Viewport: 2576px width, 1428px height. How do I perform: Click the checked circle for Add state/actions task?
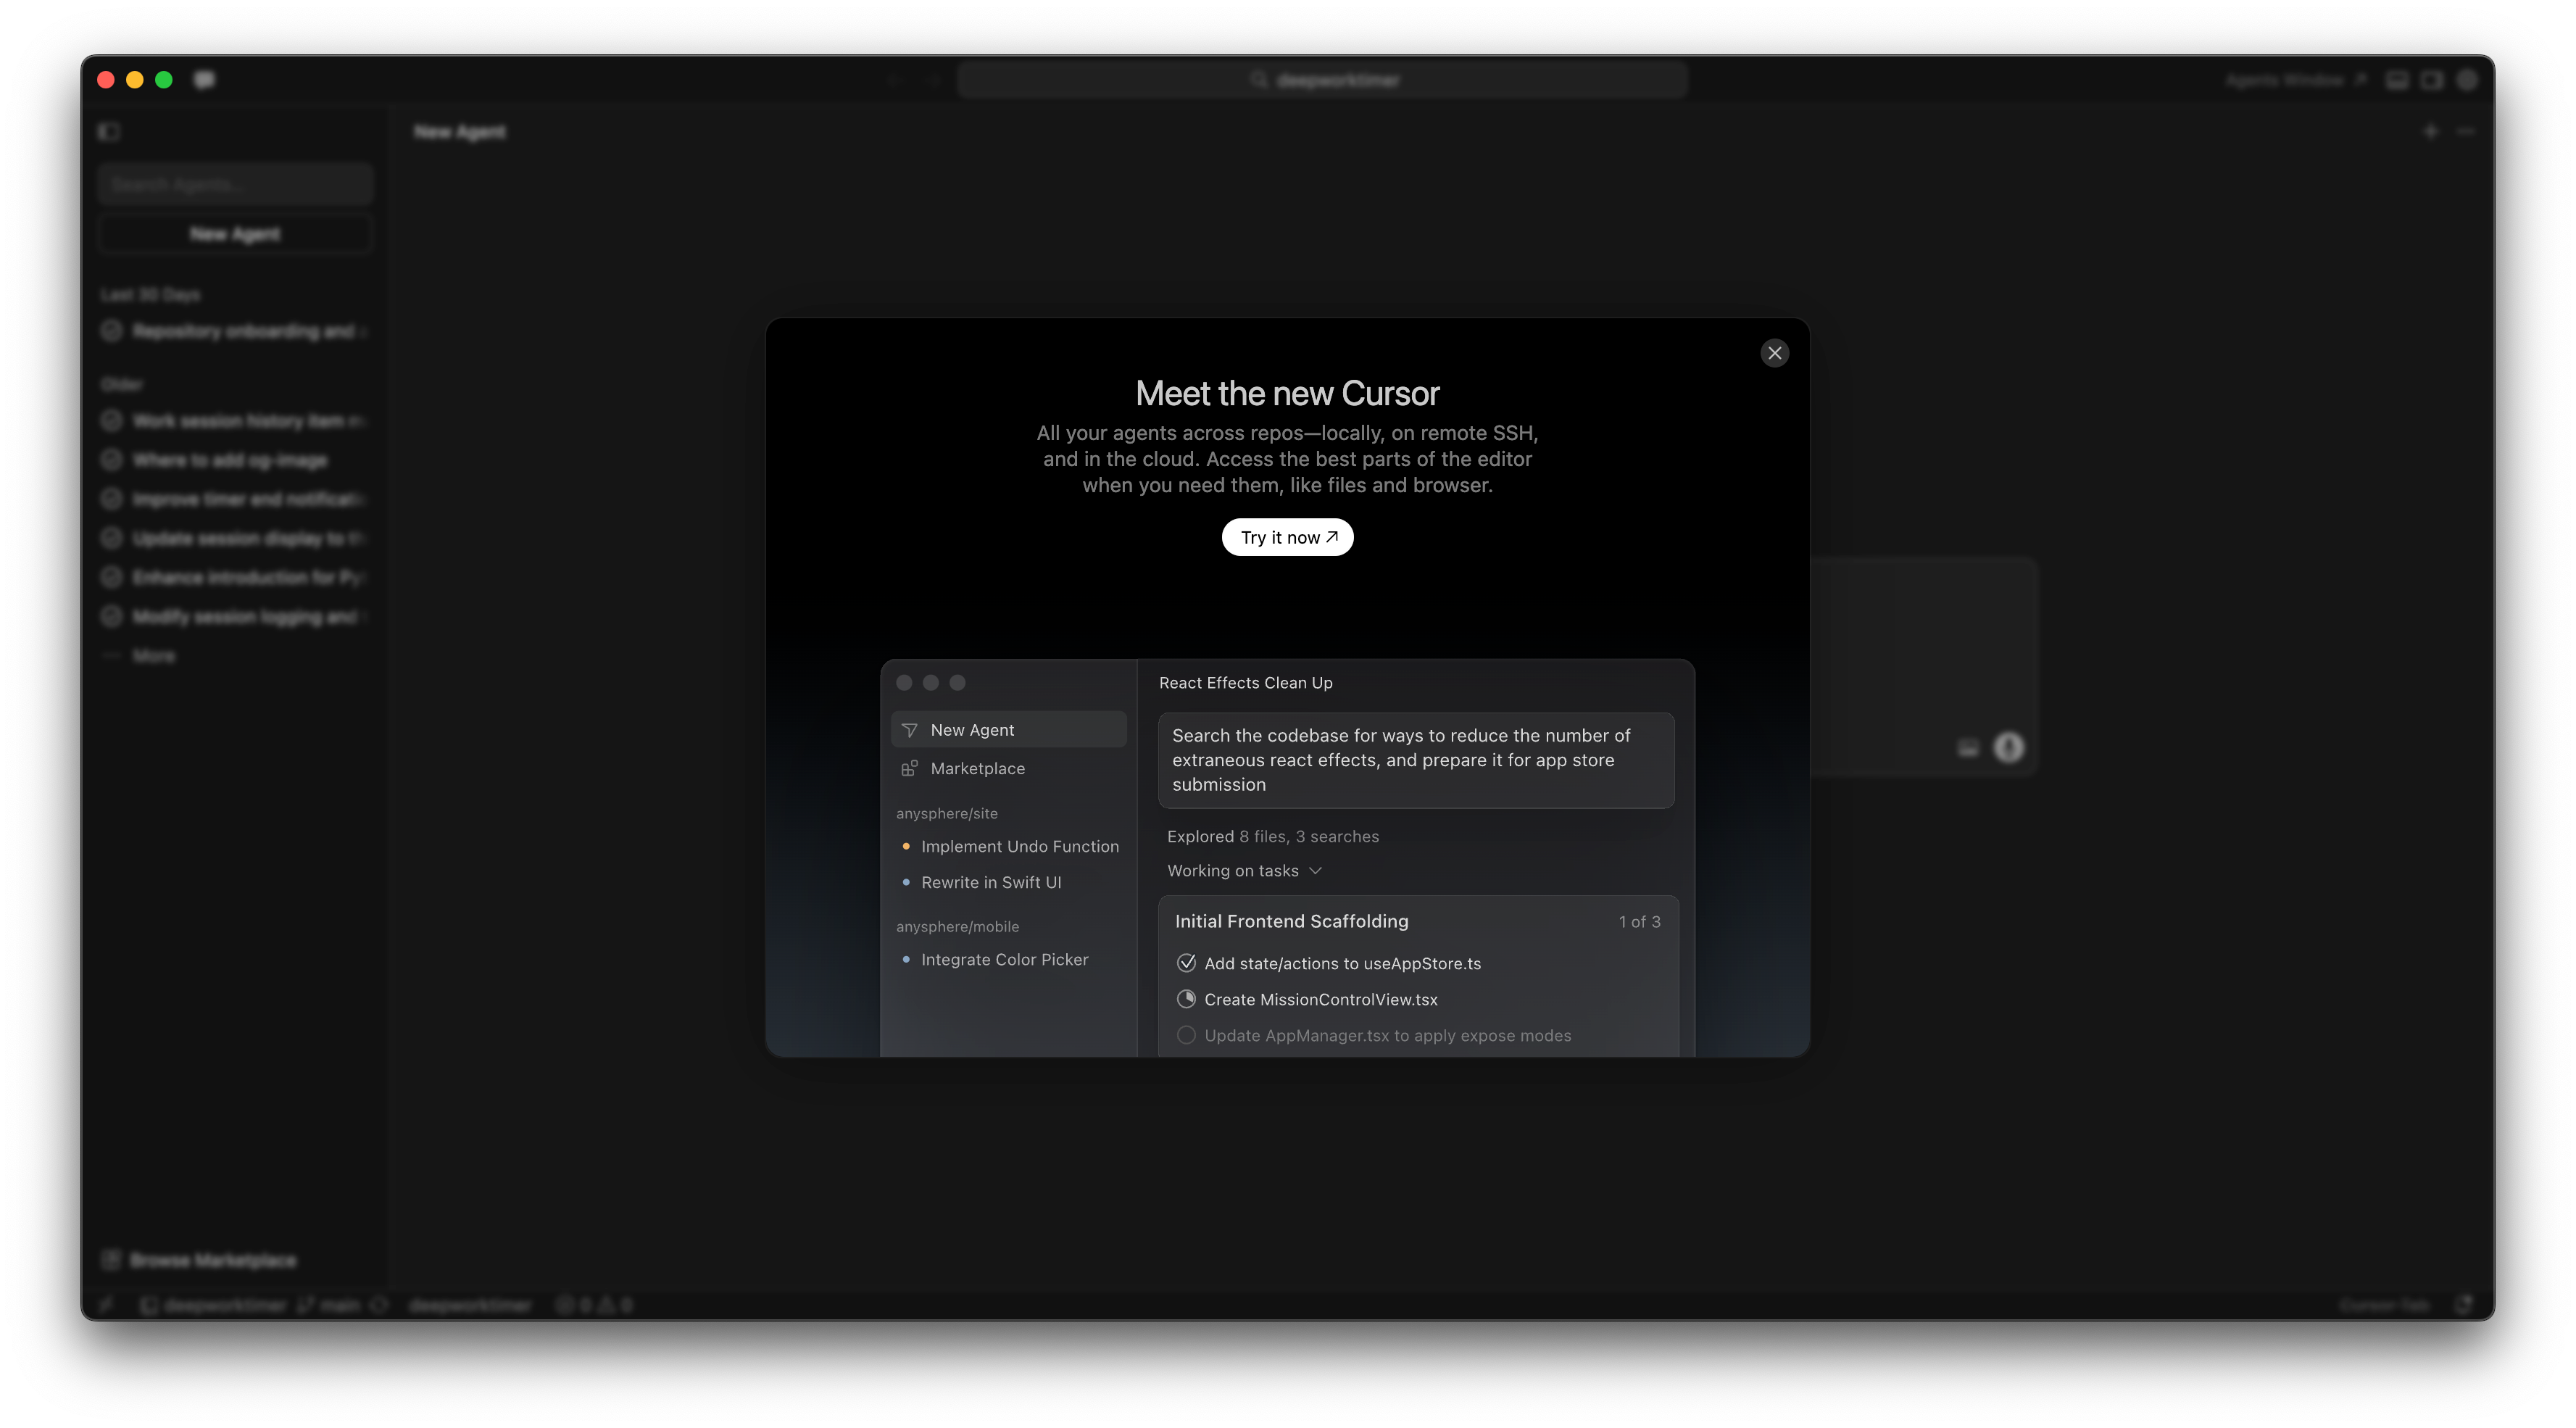1186,963
